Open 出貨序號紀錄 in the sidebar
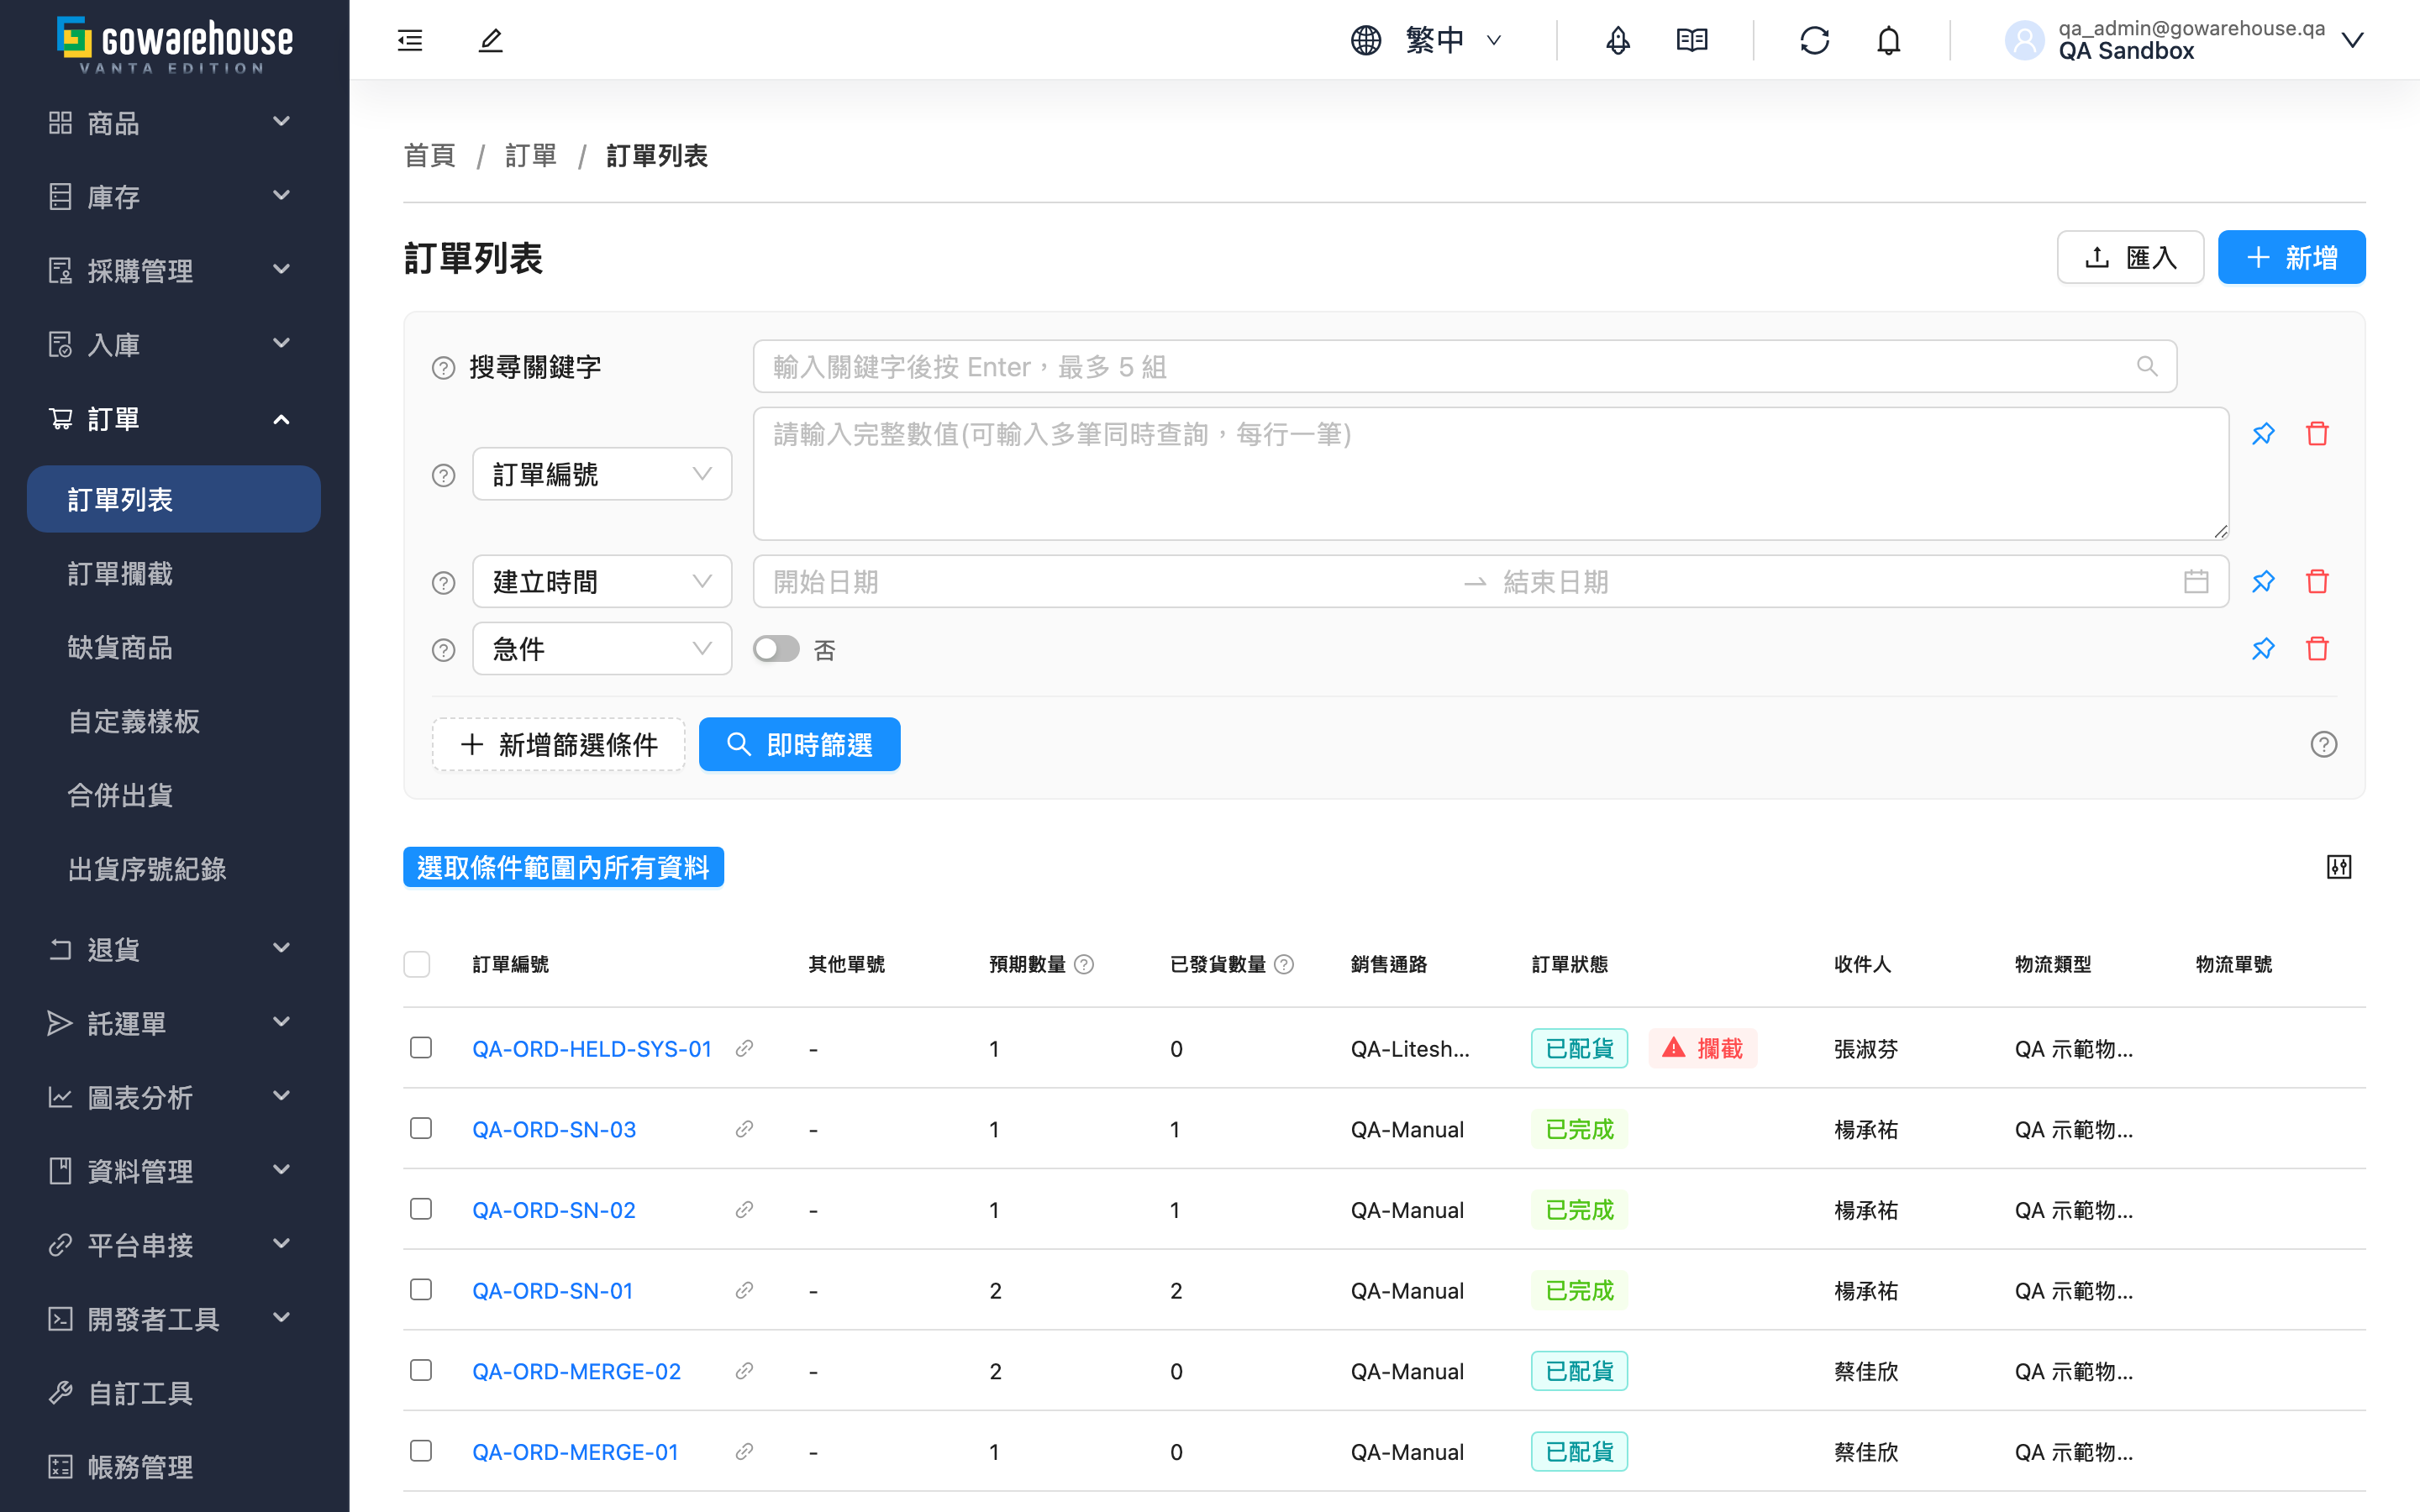Viewport: 2420px width, 1512px height. [174, 869]
